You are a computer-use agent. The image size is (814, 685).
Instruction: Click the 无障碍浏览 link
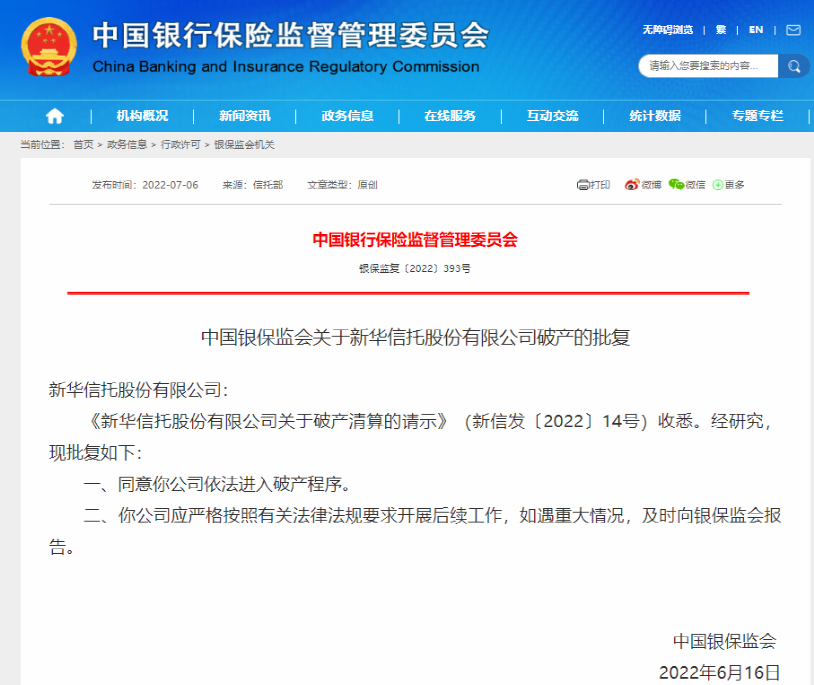[x=668, y=30]
